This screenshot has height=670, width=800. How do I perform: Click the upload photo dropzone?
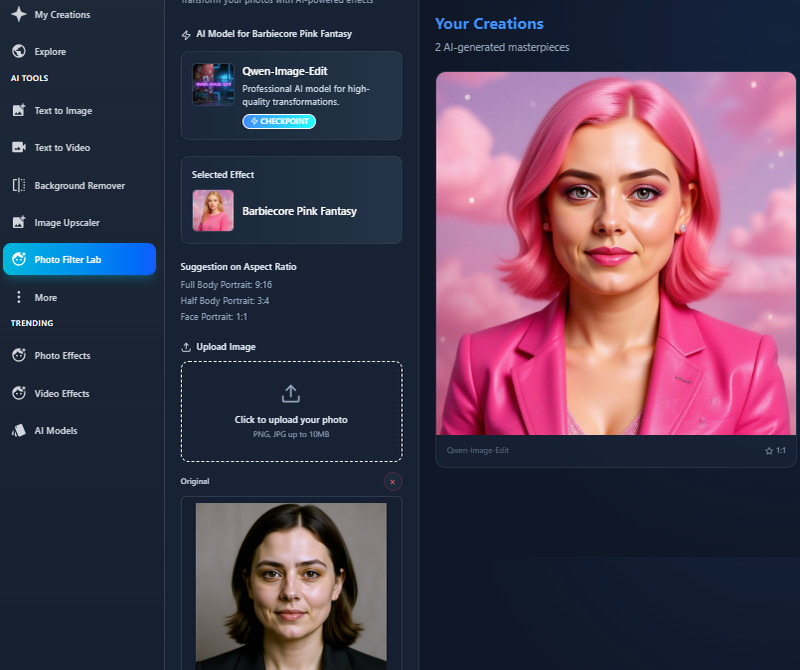click(291, 411)
